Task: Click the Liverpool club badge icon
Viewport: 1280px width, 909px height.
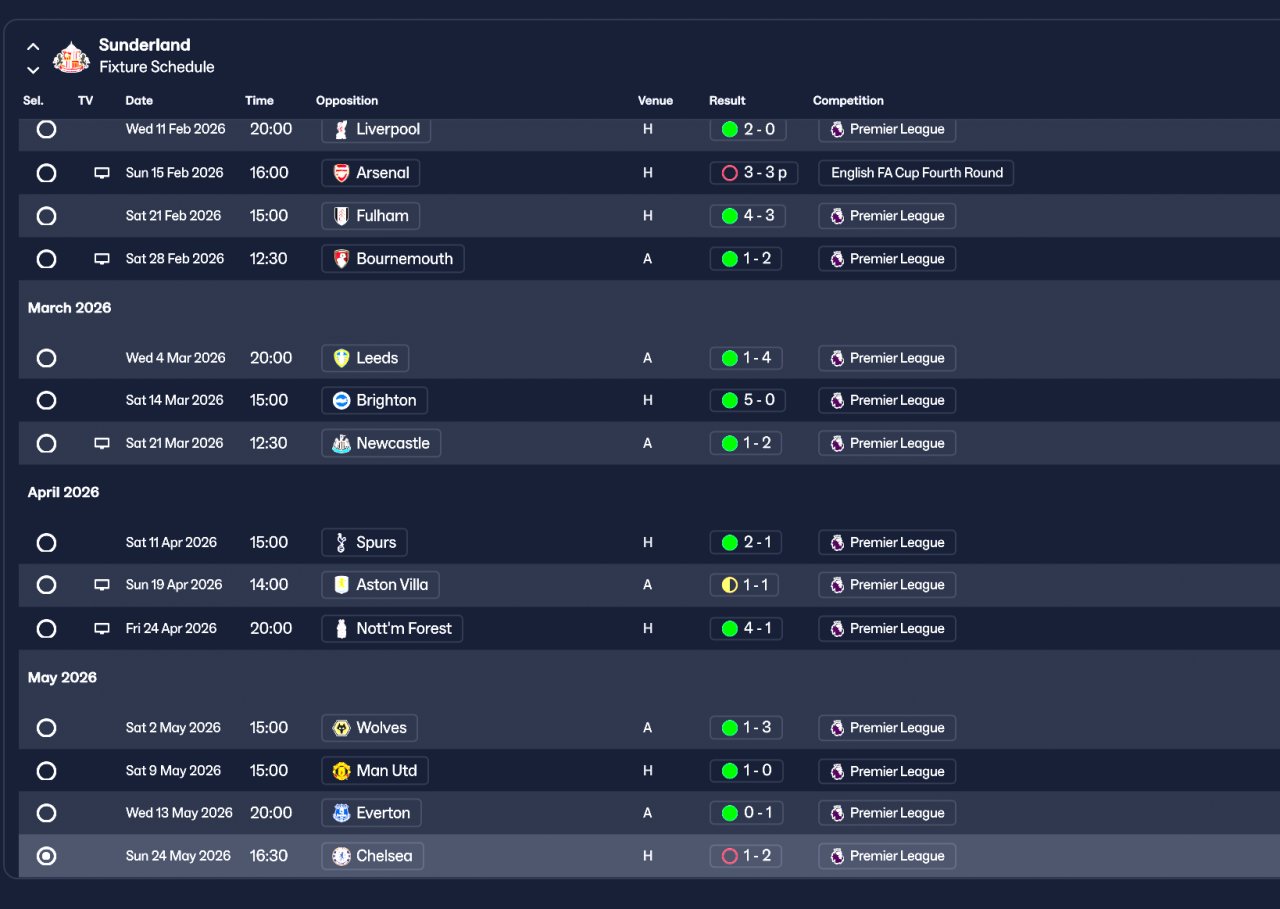Action: 341,130
